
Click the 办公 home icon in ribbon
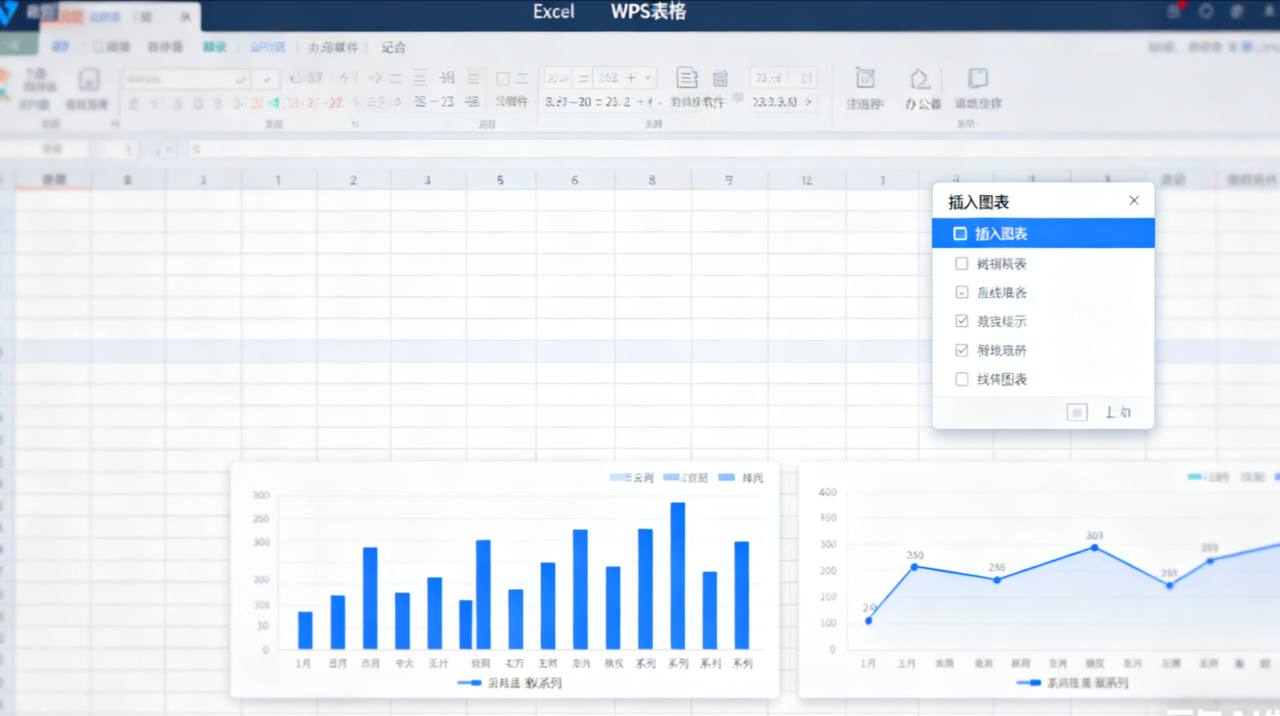coord(920,80)
